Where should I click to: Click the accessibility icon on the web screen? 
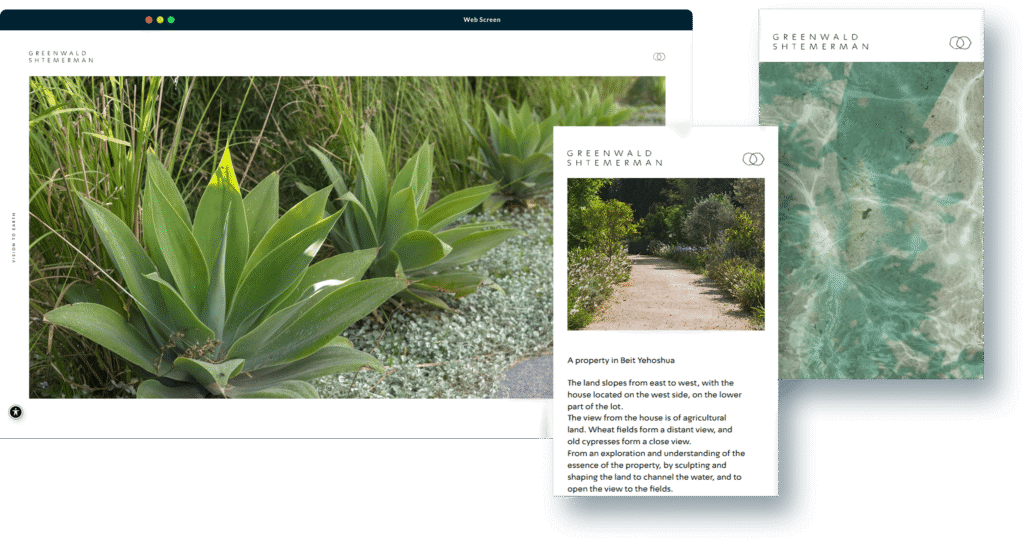coord(16,411)
